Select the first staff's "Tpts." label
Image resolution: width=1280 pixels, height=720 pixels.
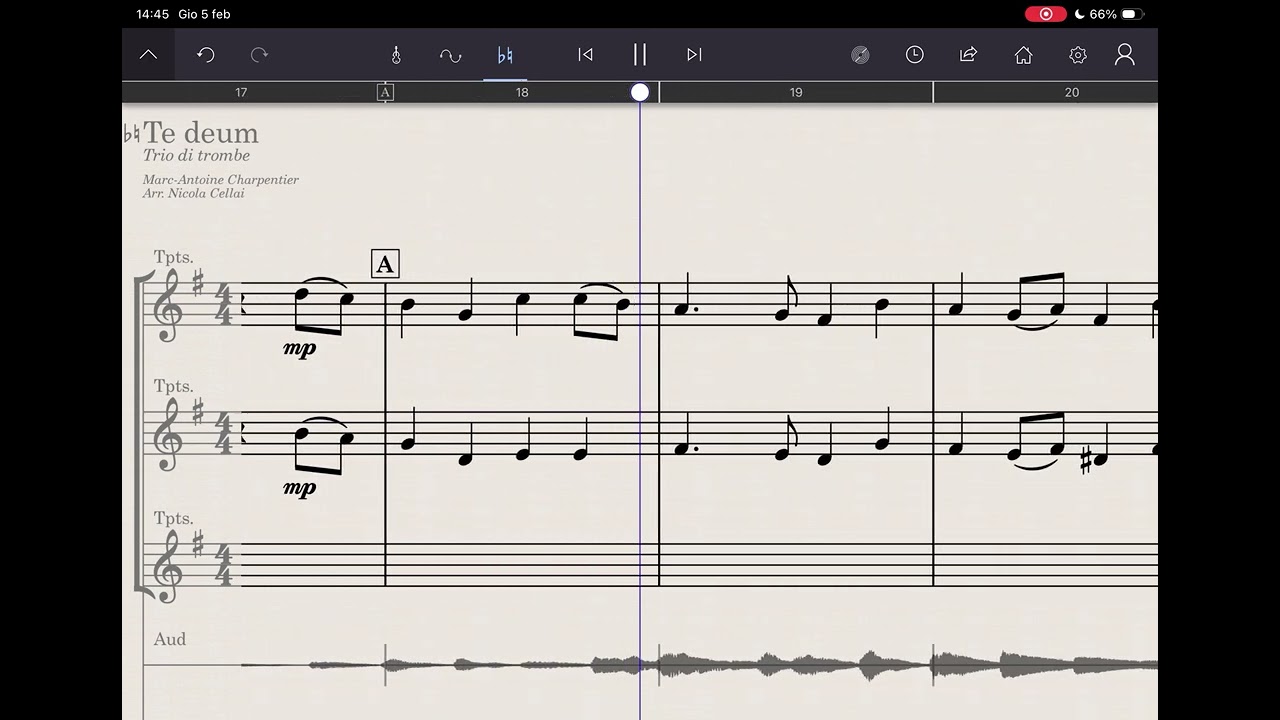pyautogui.click(x=174, y=257)
